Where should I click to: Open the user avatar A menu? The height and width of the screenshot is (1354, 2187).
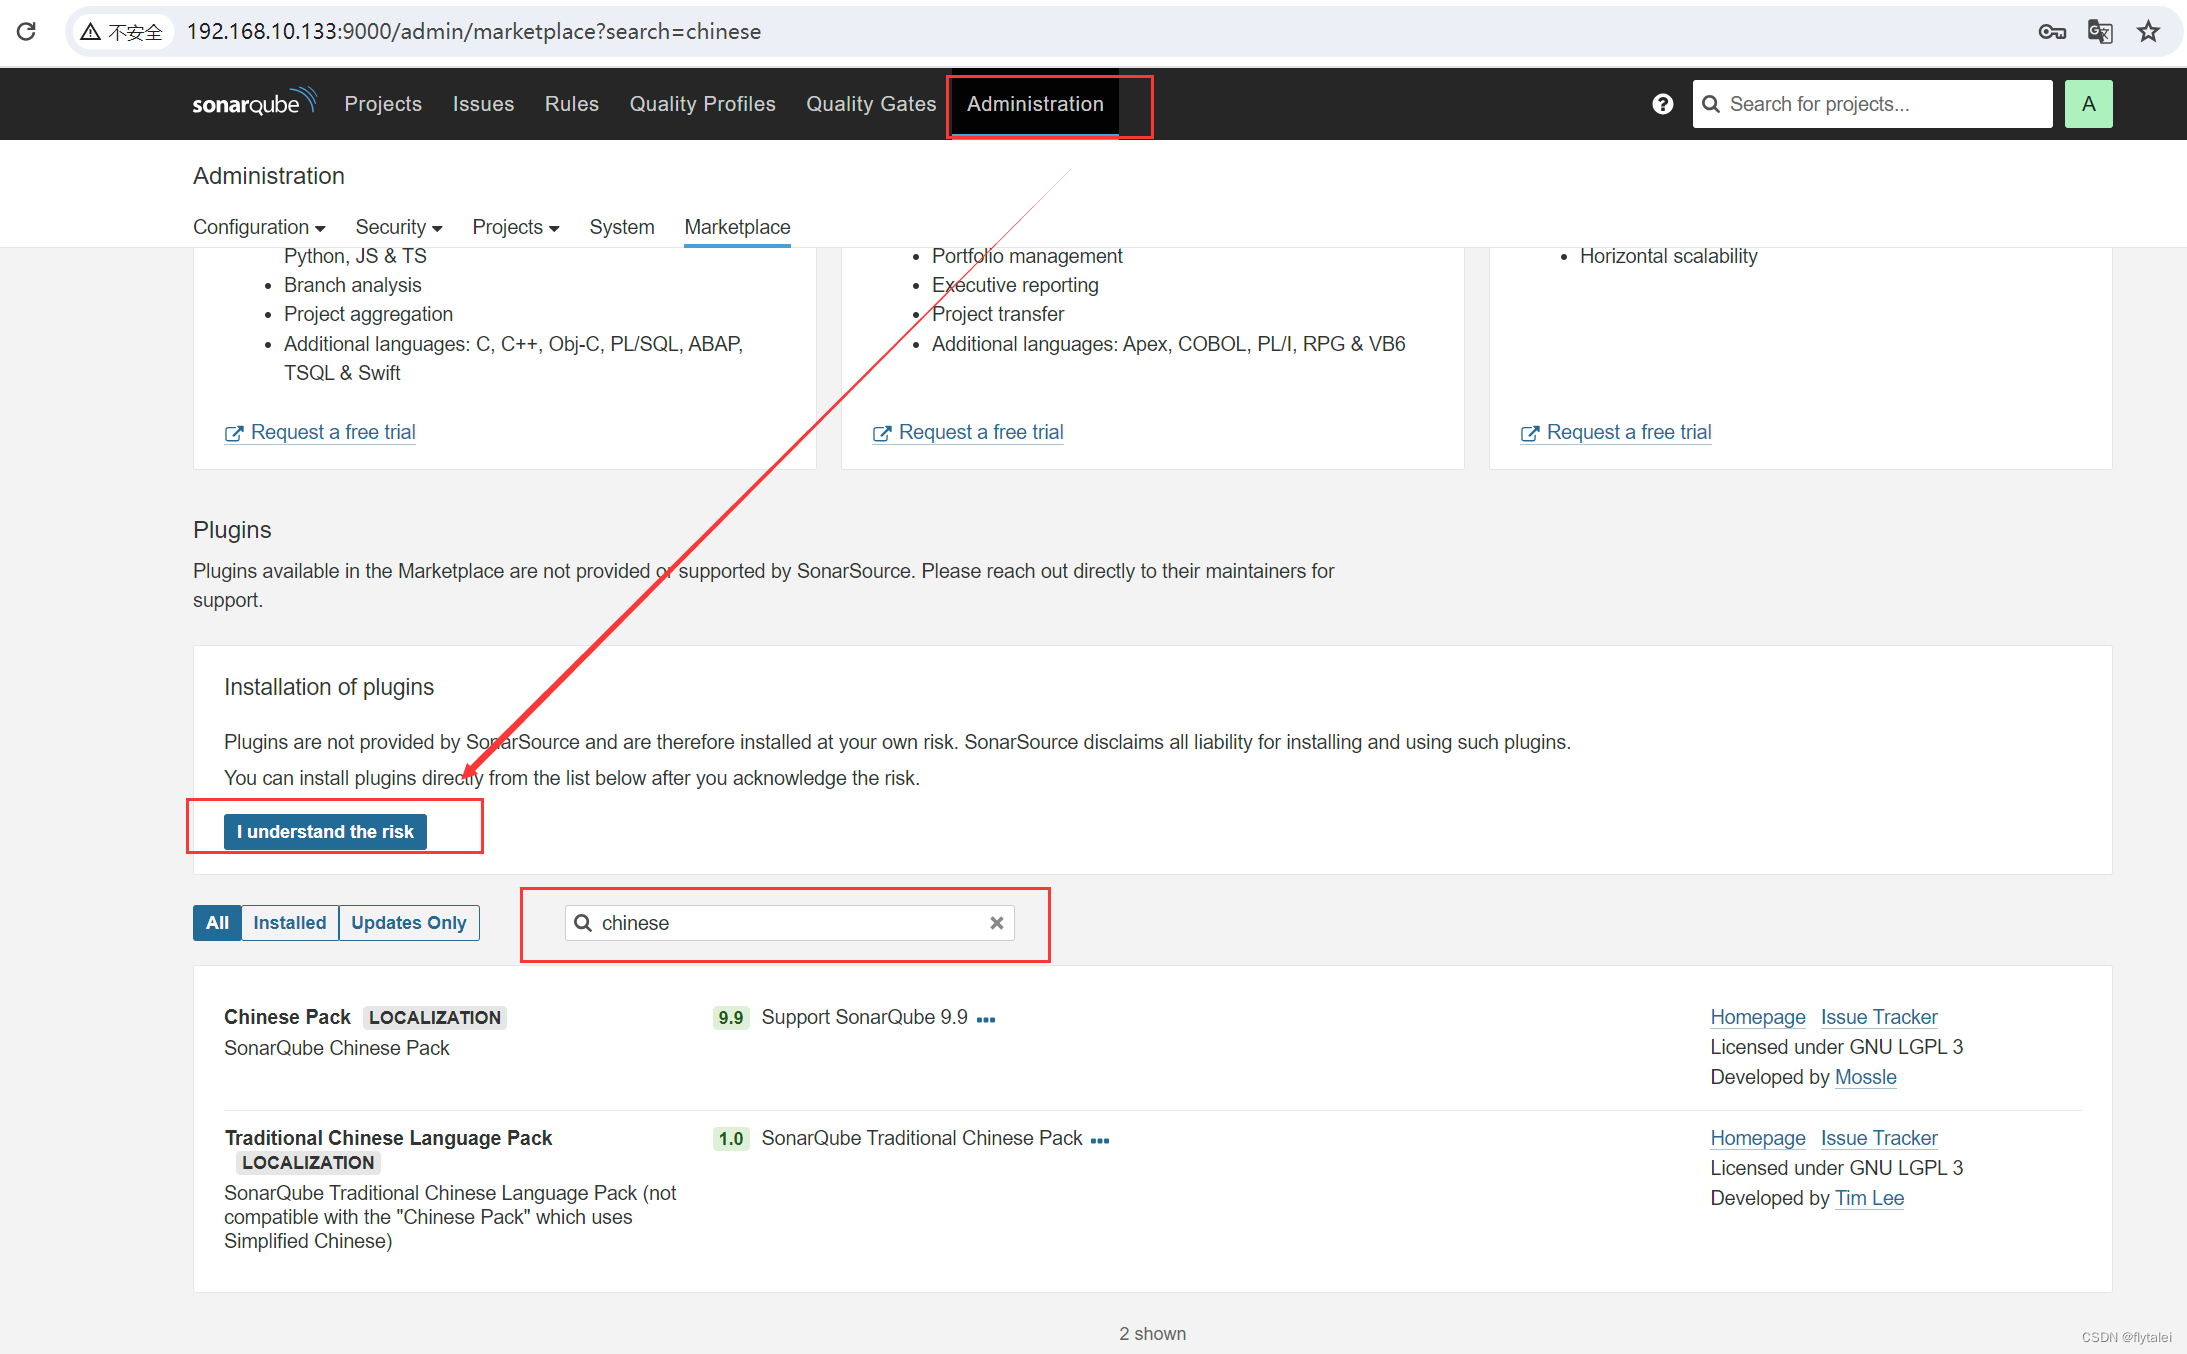tap(2088, 104)
